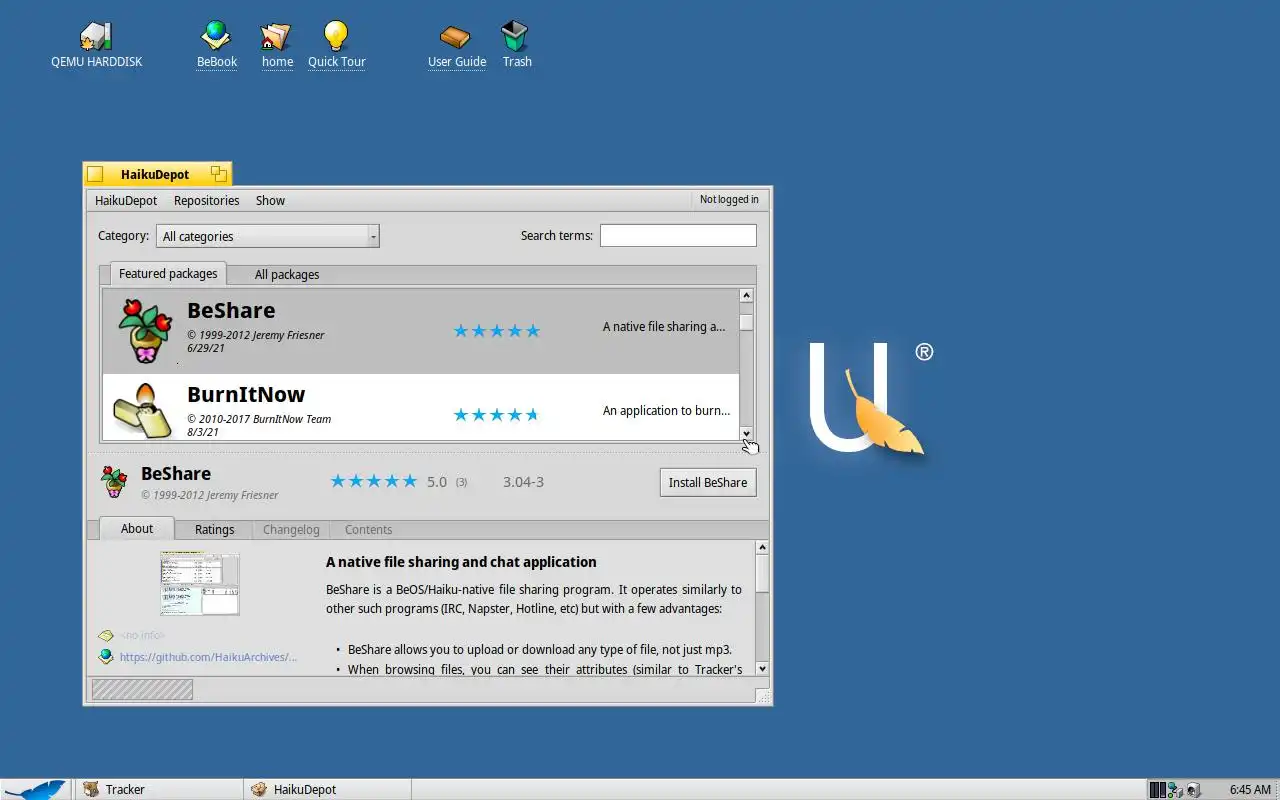Select the Ratings tab
Image resolution: width=1280 pixels, height=800 pixels.
[x=214, y=530]
